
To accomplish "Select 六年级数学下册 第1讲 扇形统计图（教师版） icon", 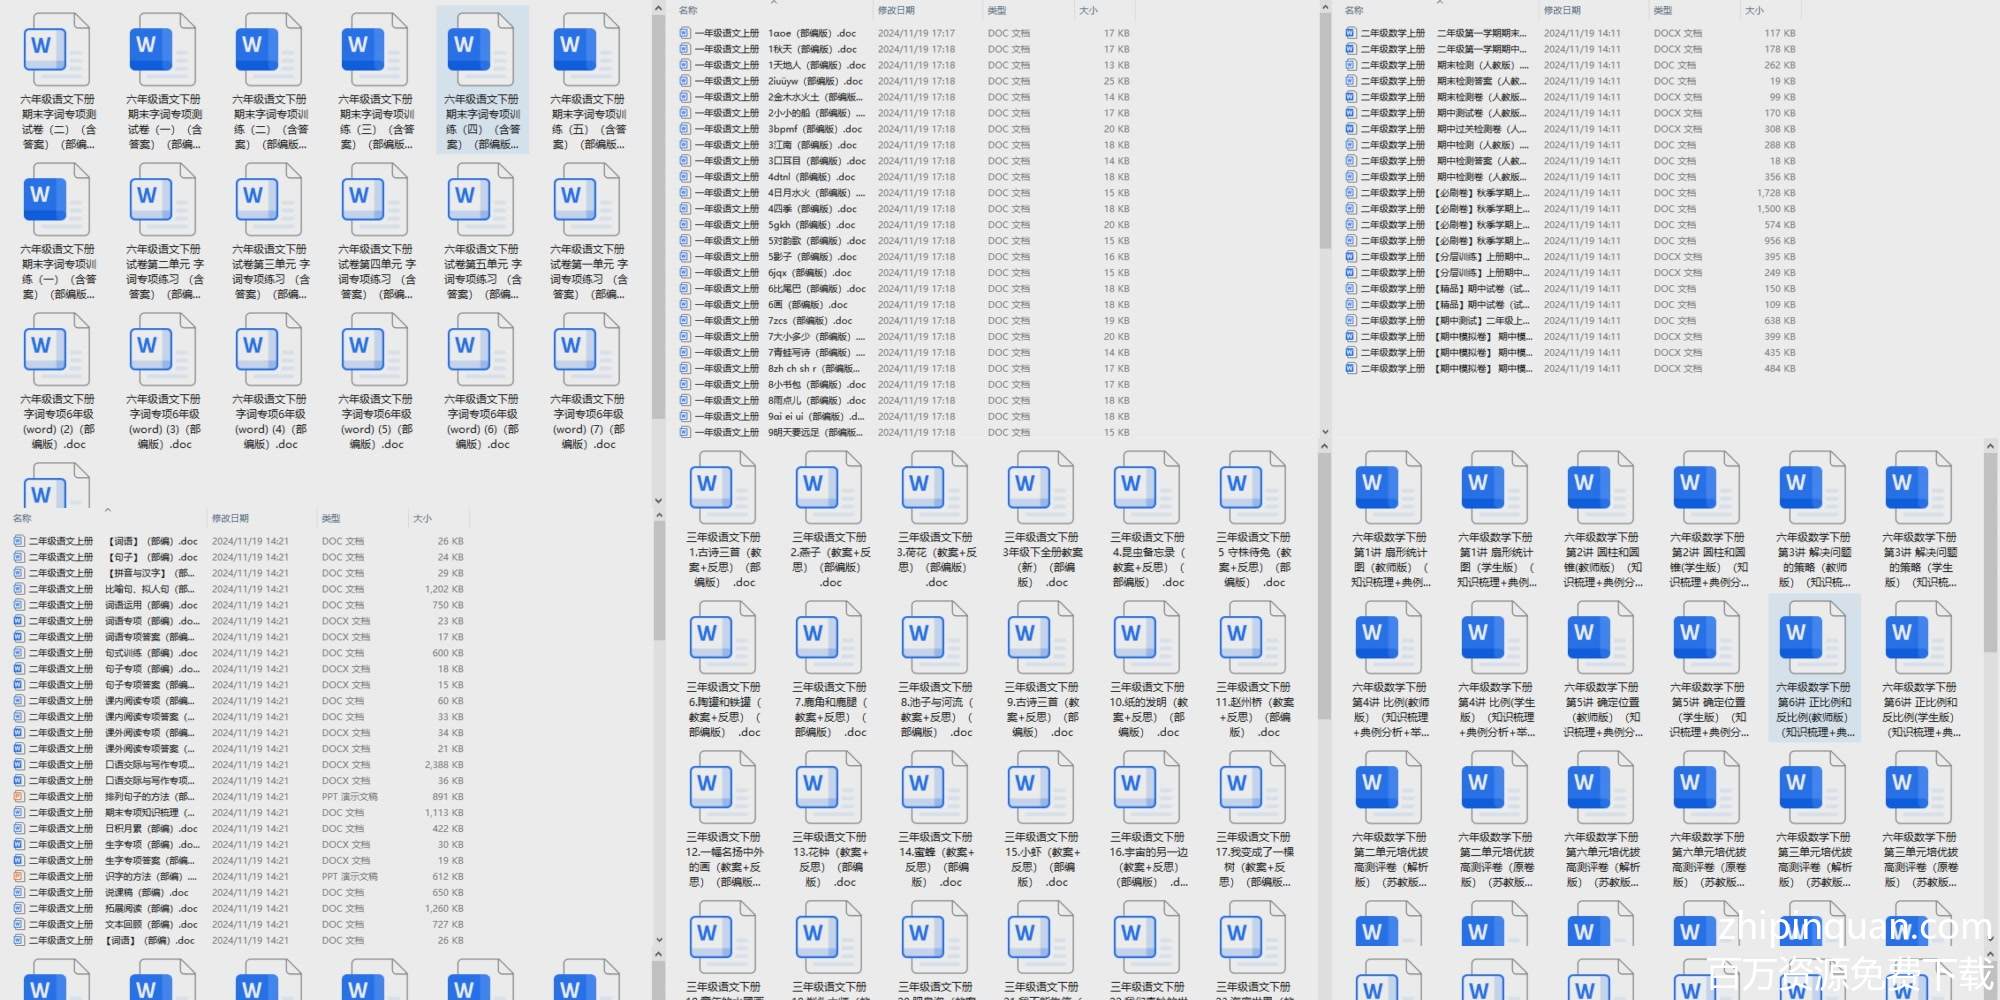I will coord(1389,487).
